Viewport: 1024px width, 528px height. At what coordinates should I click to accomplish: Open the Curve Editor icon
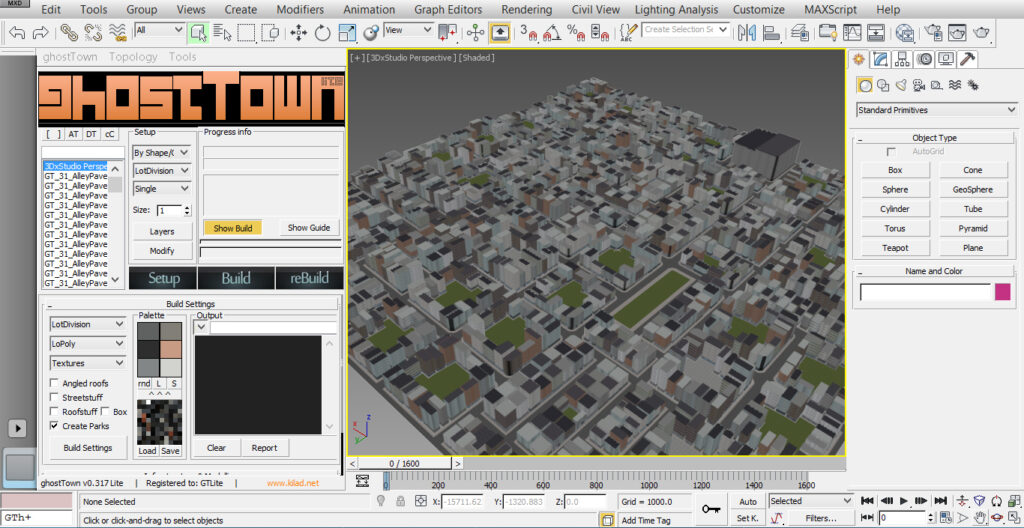[x=852, y=32]
